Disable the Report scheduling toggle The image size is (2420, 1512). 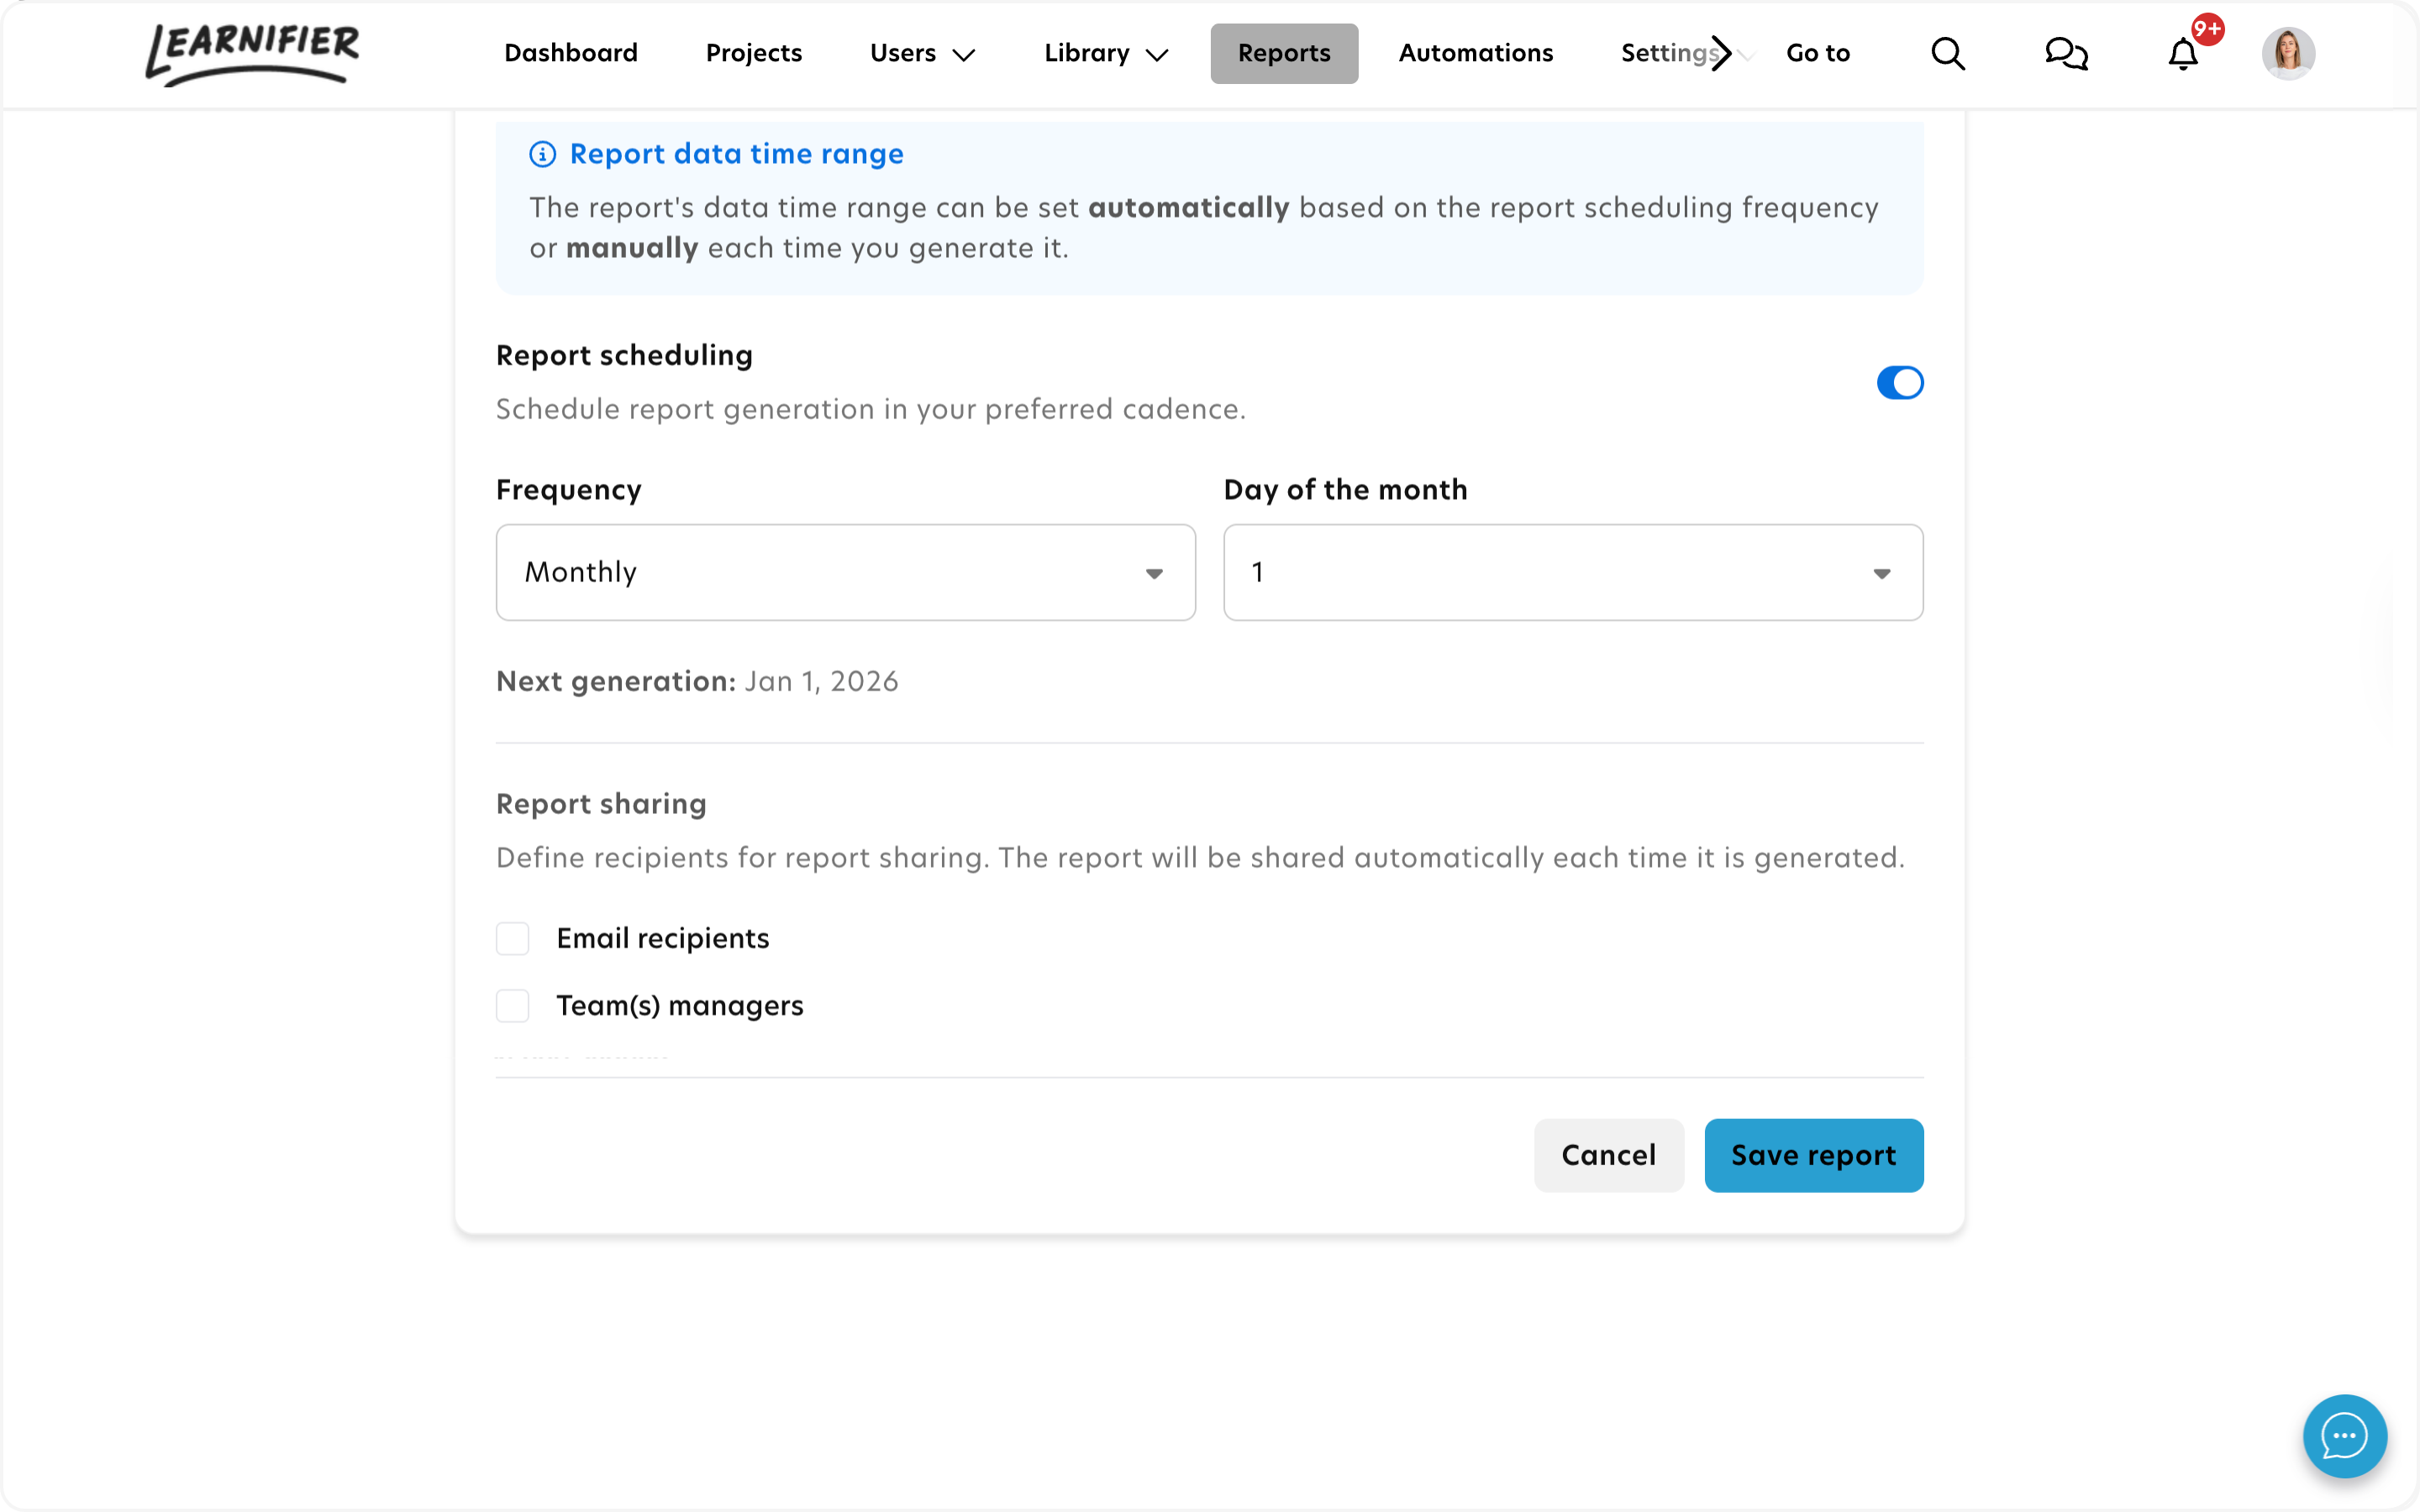[x=1899, y=383]
